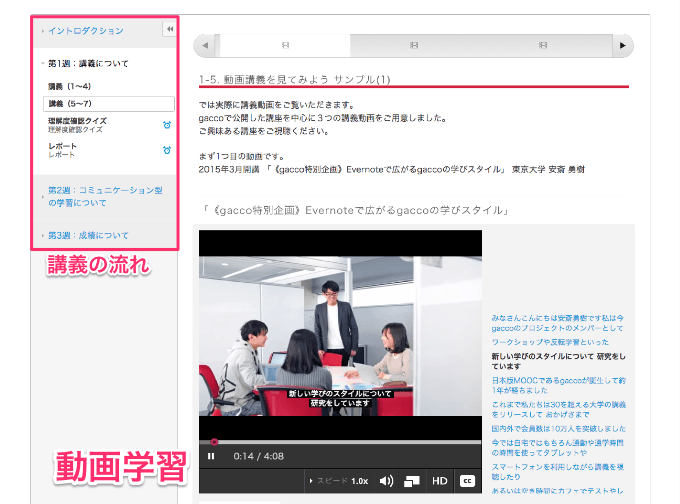
Task: Click the alarm clock icon beside レポート
Action: pos(166,150)
